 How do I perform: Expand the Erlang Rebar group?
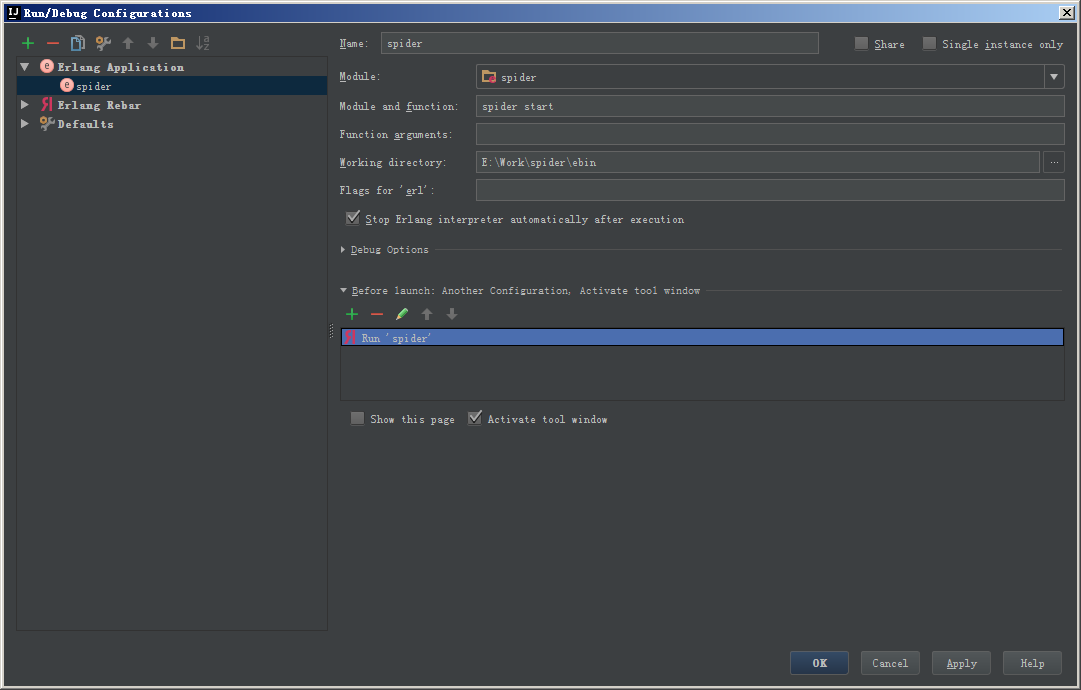[x=24, y=104]
